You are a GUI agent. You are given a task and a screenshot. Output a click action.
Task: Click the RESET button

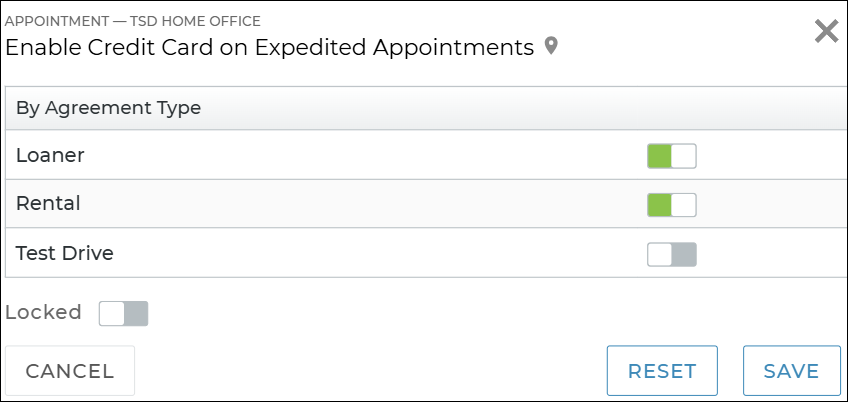coord(662,371)
